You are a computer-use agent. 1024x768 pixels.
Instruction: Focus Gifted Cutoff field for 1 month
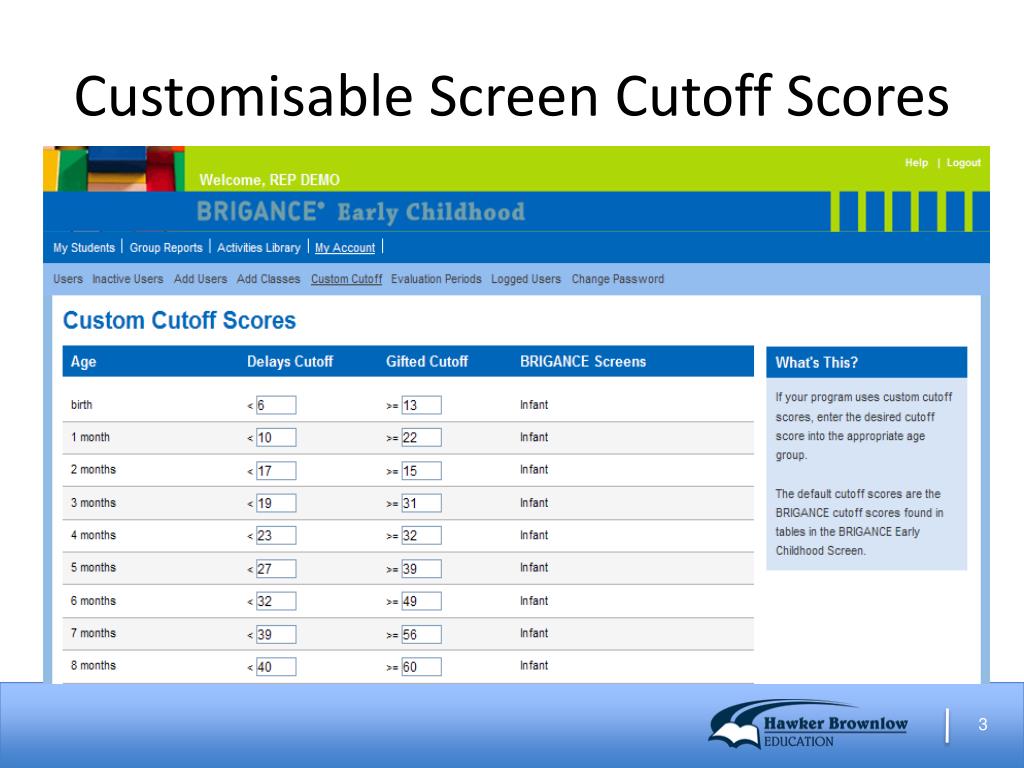[x=421, y=438]
